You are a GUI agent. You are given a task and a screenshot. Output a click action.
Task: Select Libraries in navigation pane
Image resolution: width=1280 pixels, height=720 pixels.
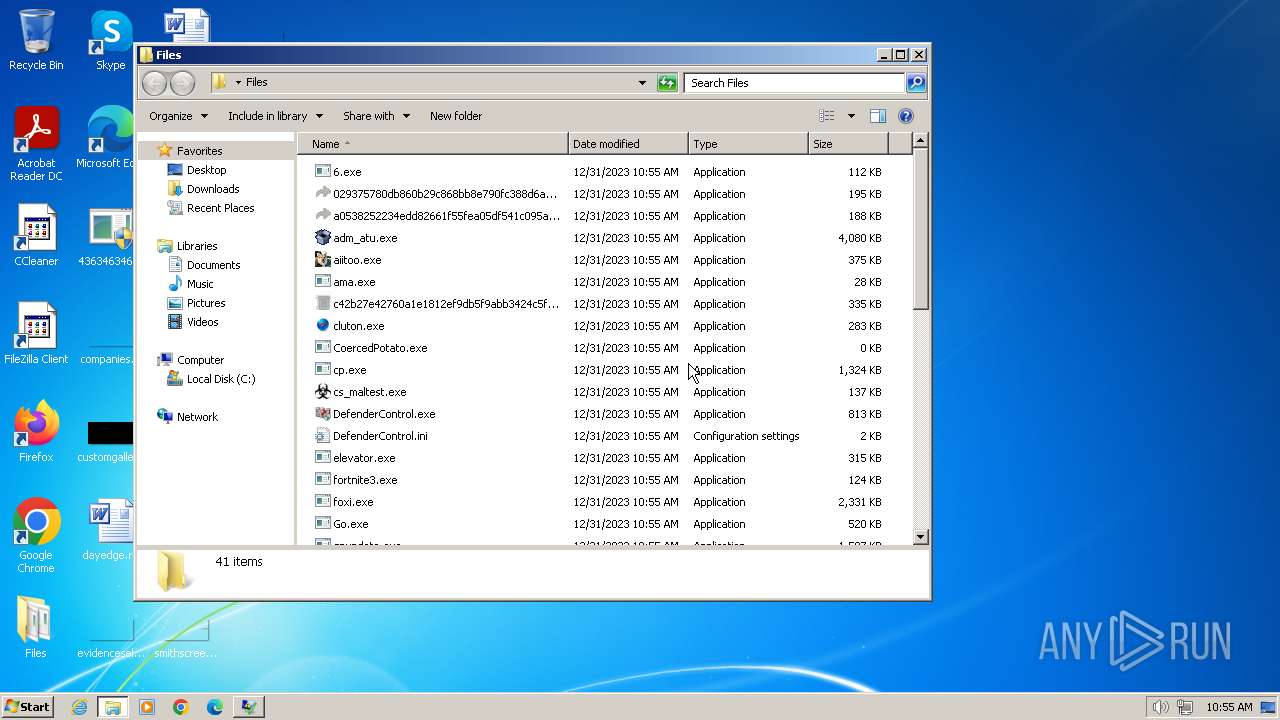(x=197, y=246)
